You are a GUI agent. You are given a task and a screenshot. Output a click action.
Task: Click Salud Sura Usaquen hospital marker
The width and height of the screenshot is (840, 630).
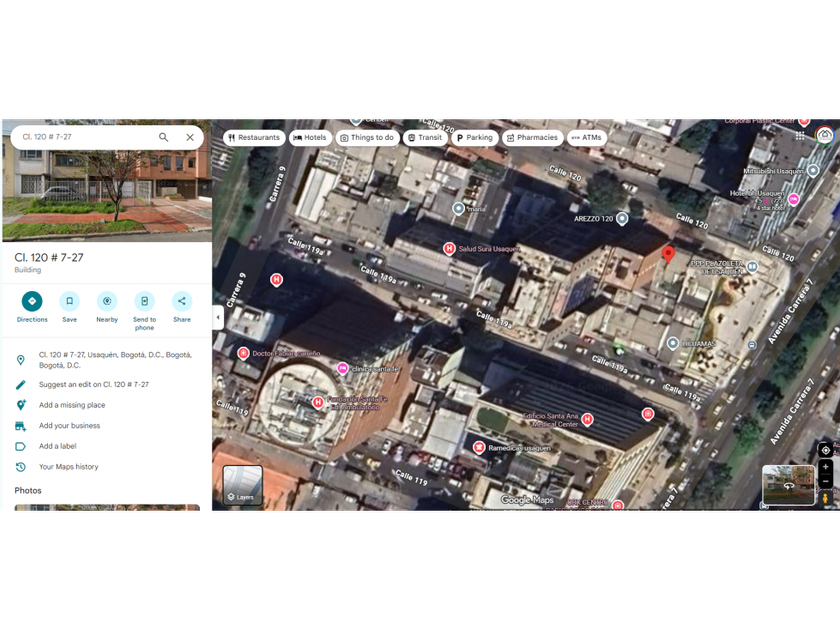point(449,249)
